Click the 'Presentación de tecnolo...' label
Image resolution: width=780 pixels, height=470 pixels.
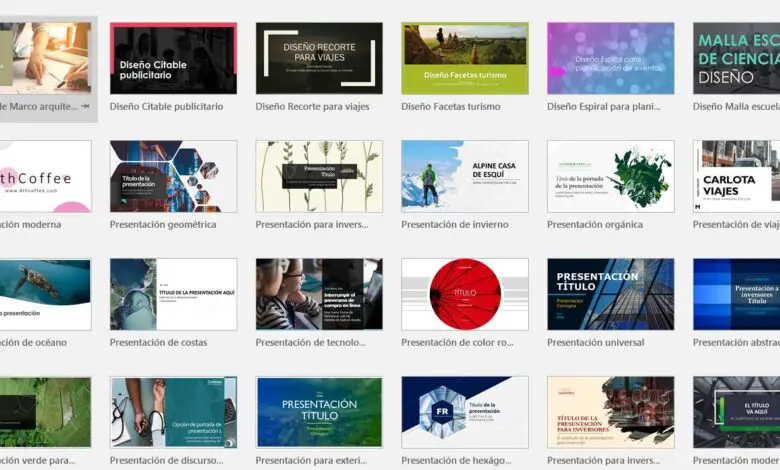tap(310, 342)
